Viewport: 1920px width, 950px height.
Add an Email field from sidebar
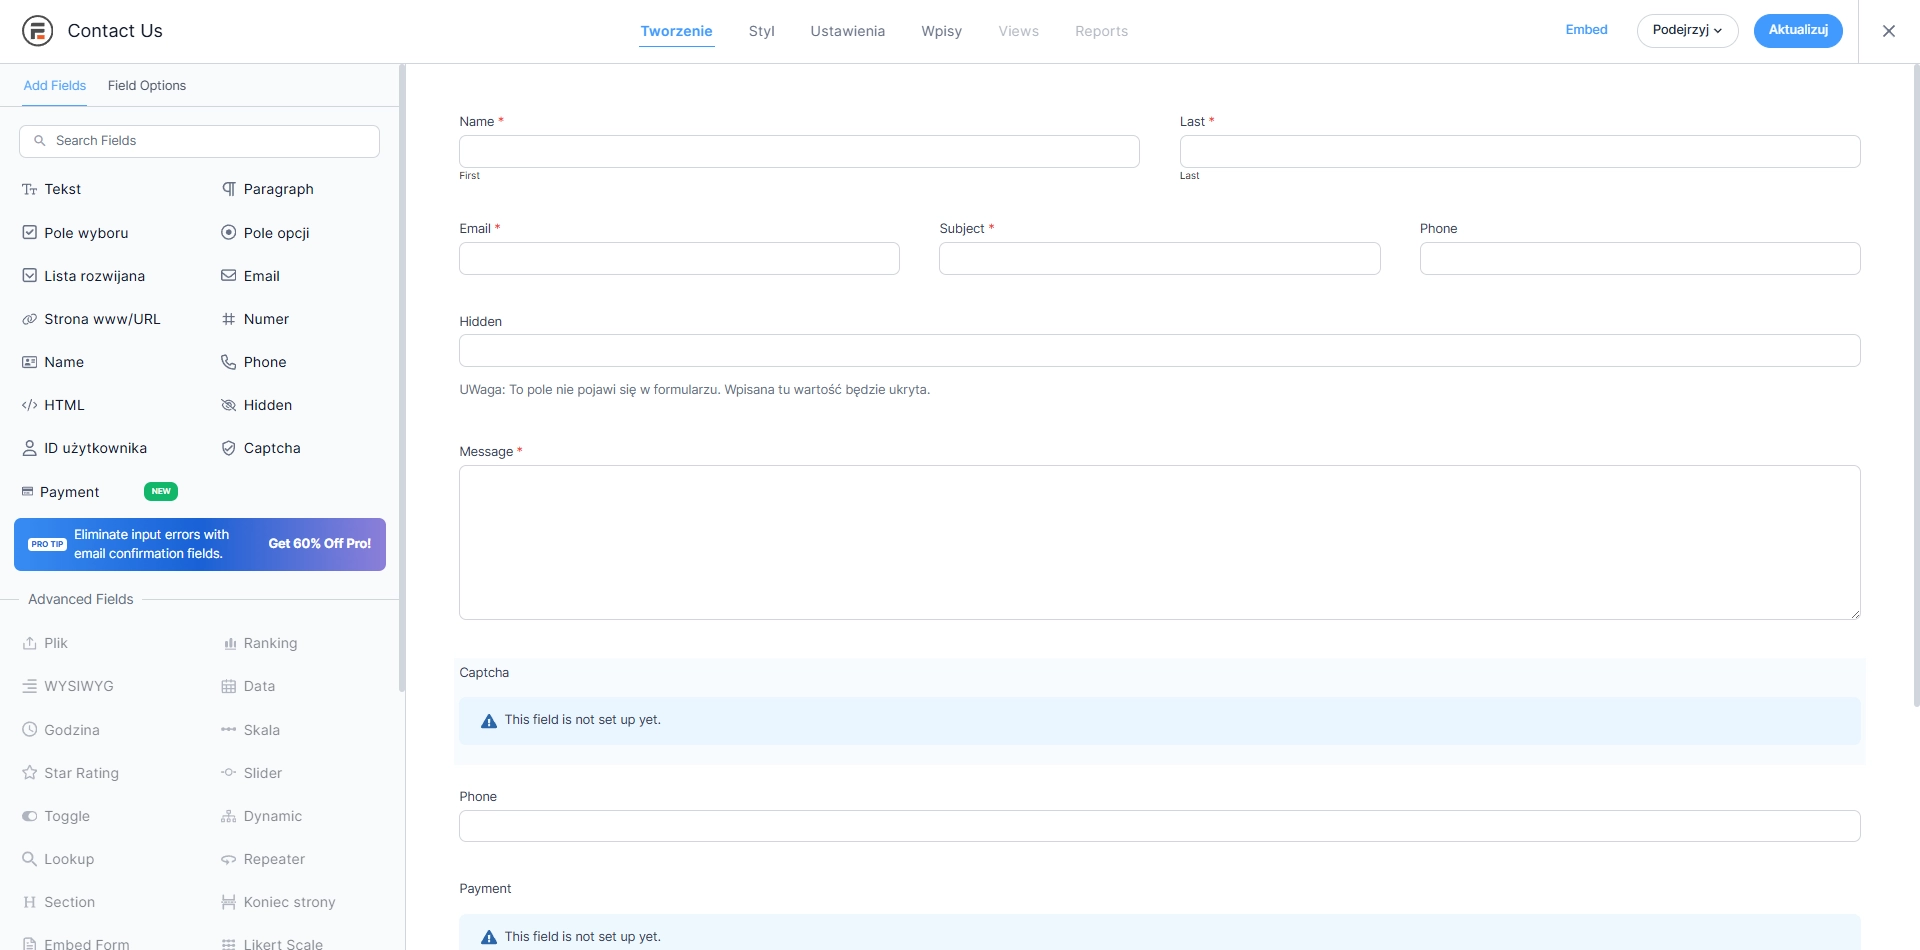point(251,276)
